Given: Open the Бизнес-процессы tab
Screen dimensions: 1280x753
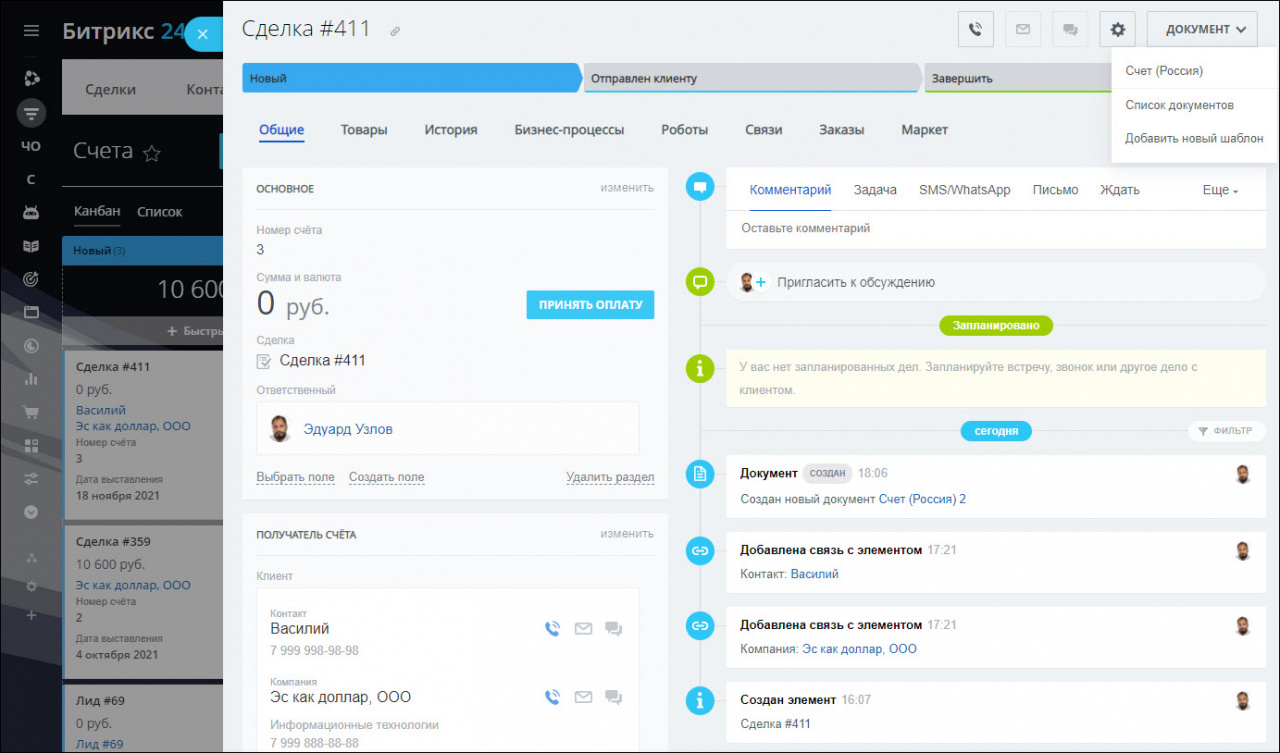Looking at the screenshot, I should click(x=569, y=130).
